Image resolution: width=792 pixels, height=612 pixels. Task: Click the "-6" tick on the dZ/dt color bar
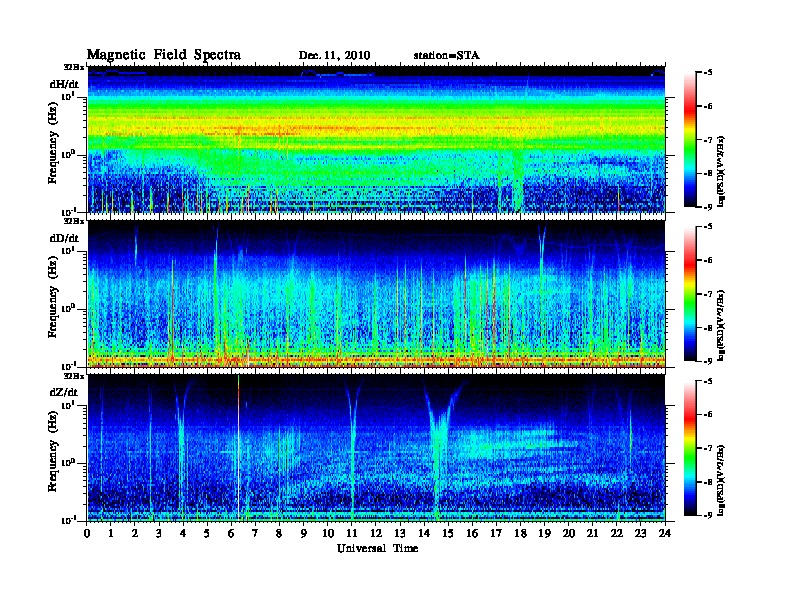pyautogui.click(x=708, y=414)
